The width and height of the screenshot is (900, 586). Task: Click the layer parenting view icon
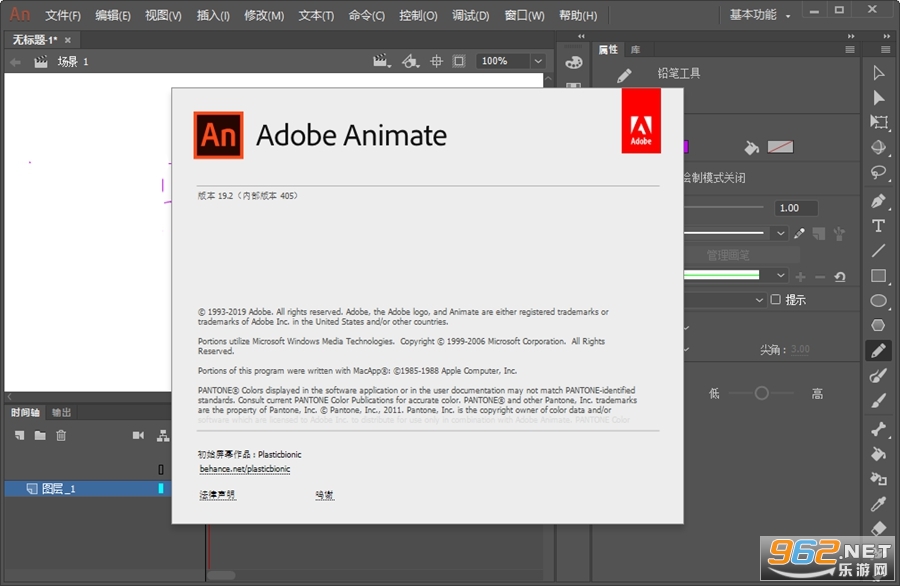[x=163, y=436]
